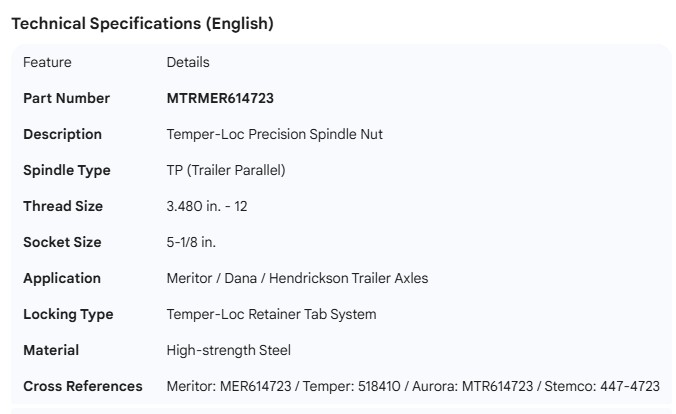Image resolution: width=676 pixels, height=414 pixels.
Task: Click the Temper-Loc Precision Spindle Nut text
Action: pos(274,134)
